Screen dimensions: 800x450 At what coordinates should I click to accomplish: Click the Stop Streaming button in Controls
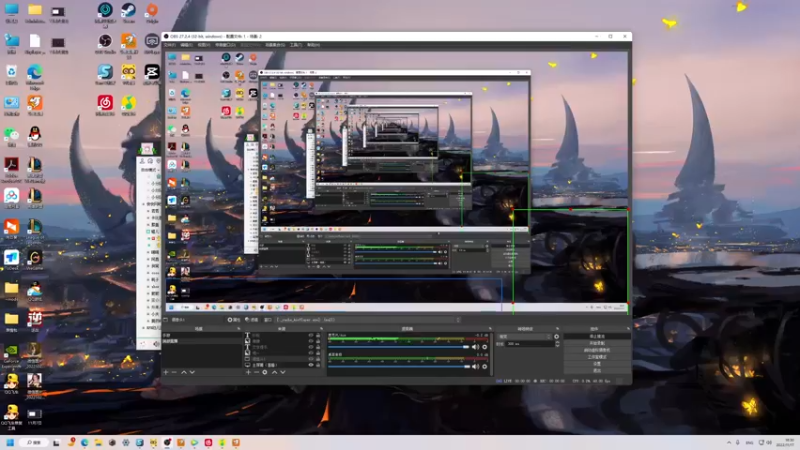pyautogui.click(x=597, y=337)
